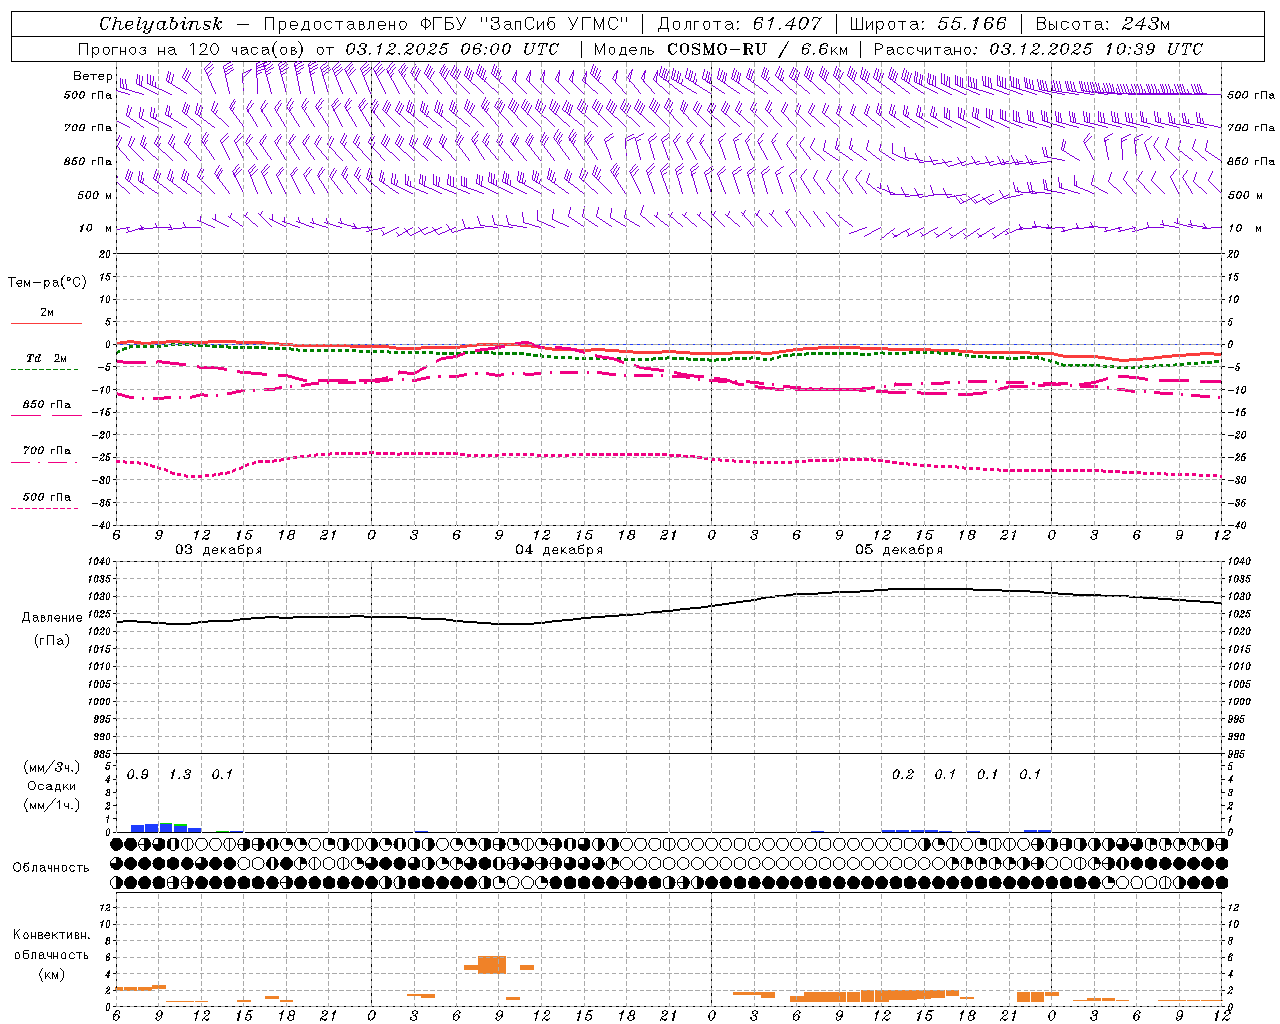Click the Chelyabinsk station title

point(160,24)
